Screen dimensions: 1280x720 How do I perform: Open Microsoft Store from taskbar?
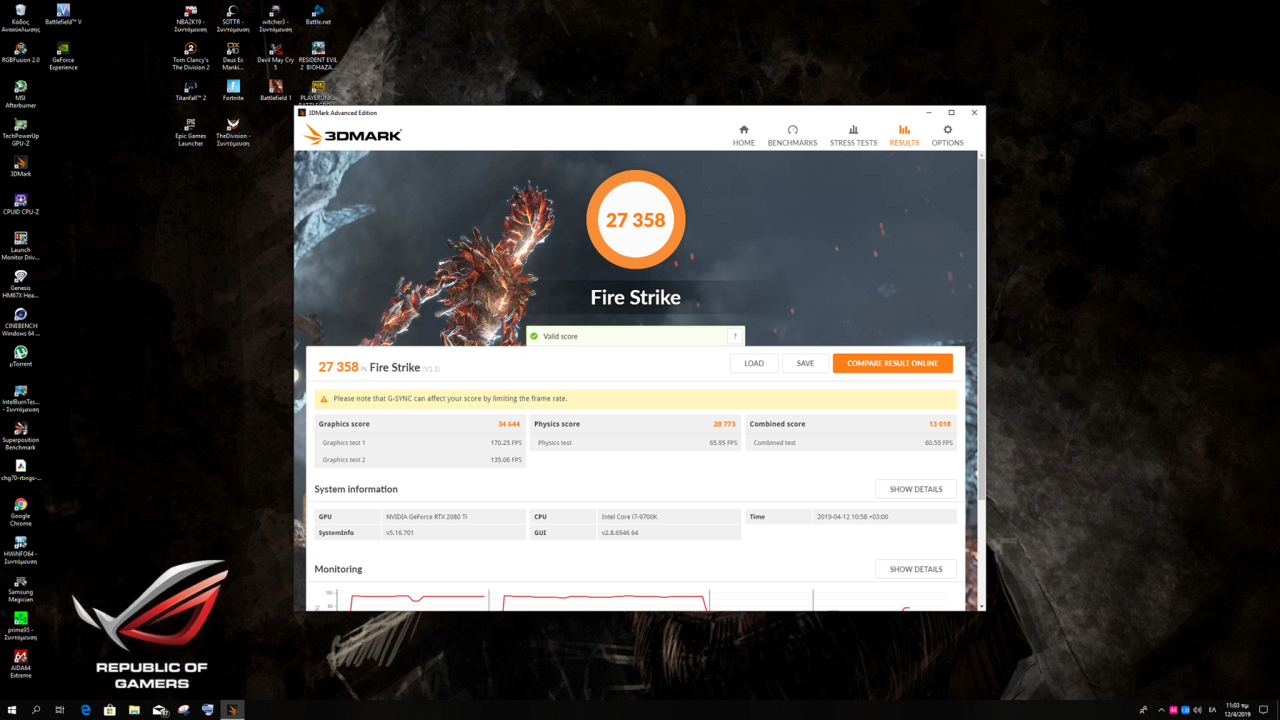(110, 710)
